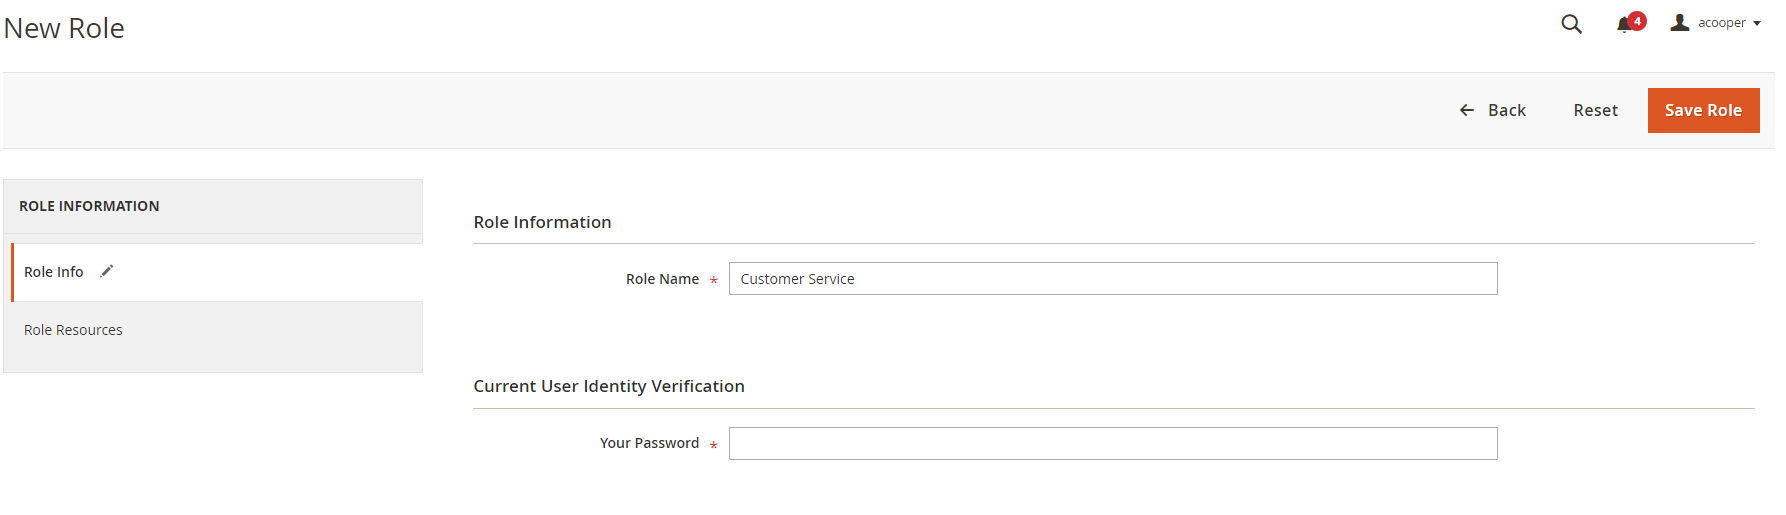Click the pencil edit icon beside Role Info
Viewport: 1786px width, 515px height.
(107, 271)
